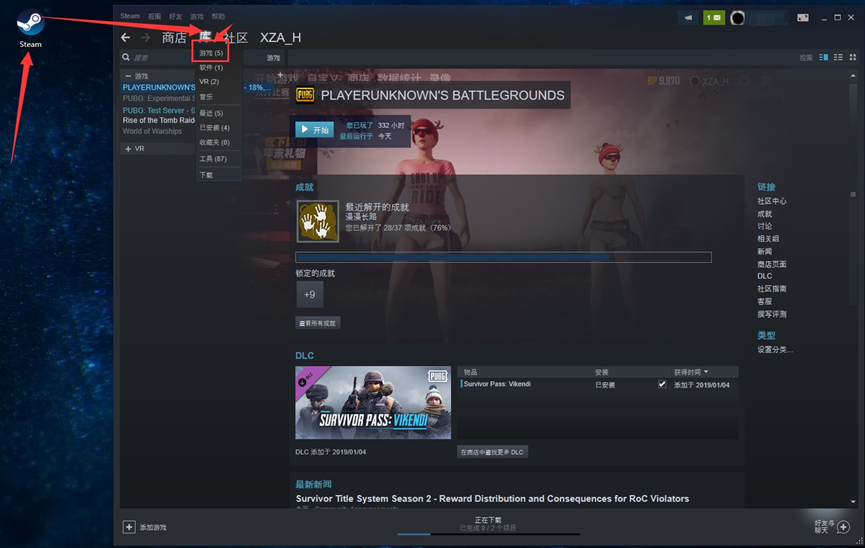Screen dimensions: 865x548
Task: Select the list view layout icon
Action: (837, 58)
